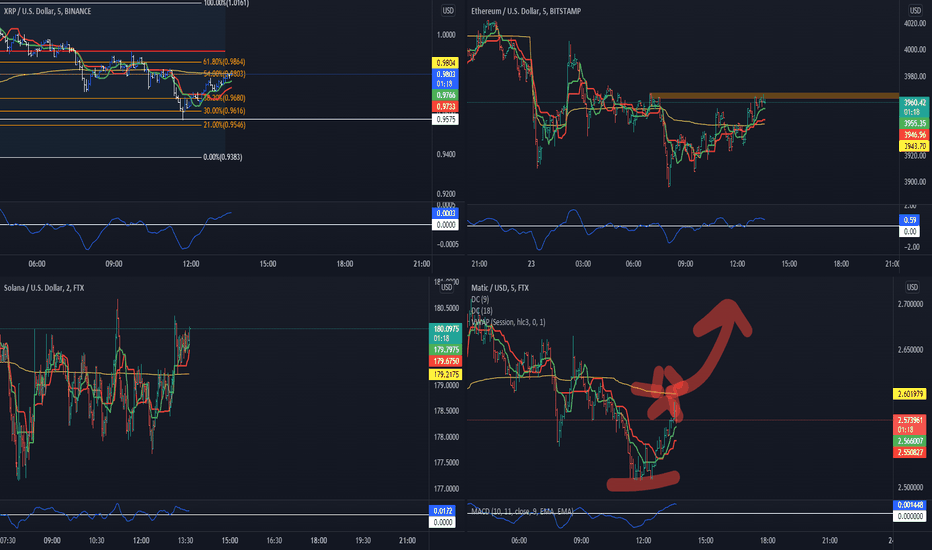Click red 2.550827 Matic price label
This screenshot has height=550, width=932.
click(910, 452)
